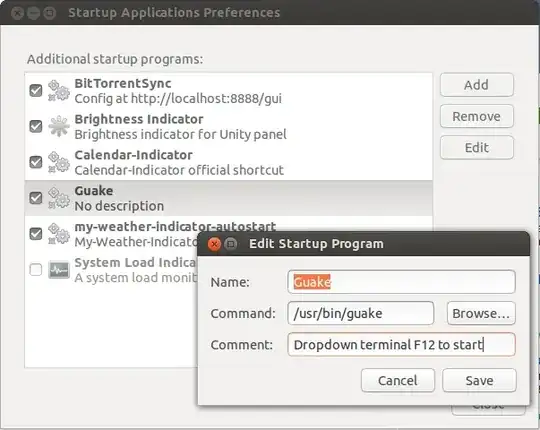Click the 'Config at http://localhost:8888/gui' description
The width and height of the screenshot is (540, 430).
point(178,99)
